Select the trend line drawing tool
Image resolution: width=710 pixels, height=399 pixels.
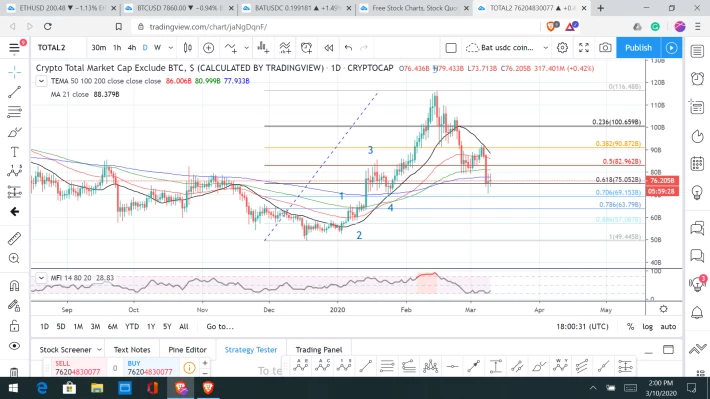pyautogui.click(x=14, y=92)
